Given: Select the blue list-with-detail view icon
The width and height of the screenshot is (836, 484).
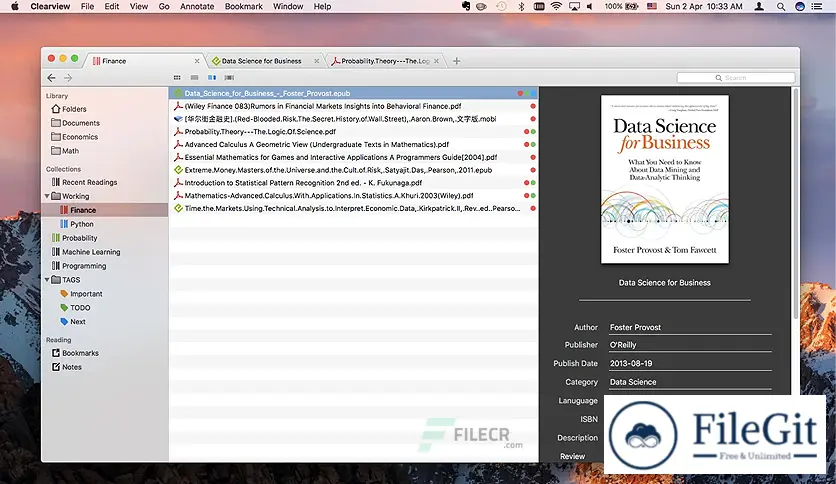Looking at the screenshot, I should pyautogui.click(x=212, y=78).
